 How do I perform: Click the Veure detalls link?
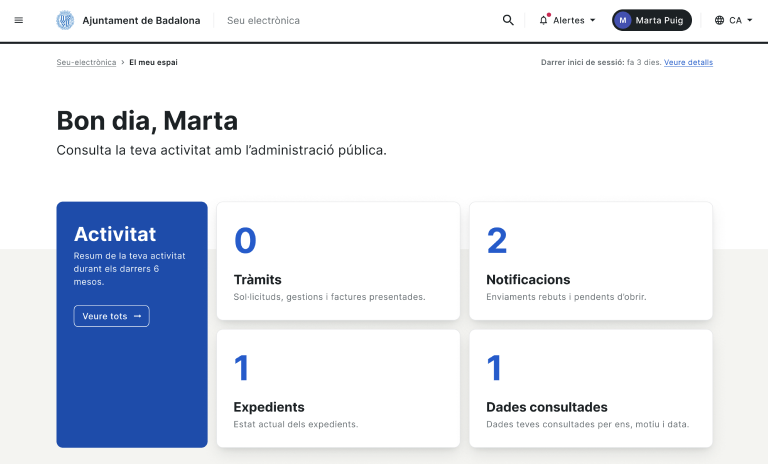click(x=688, y=62)
